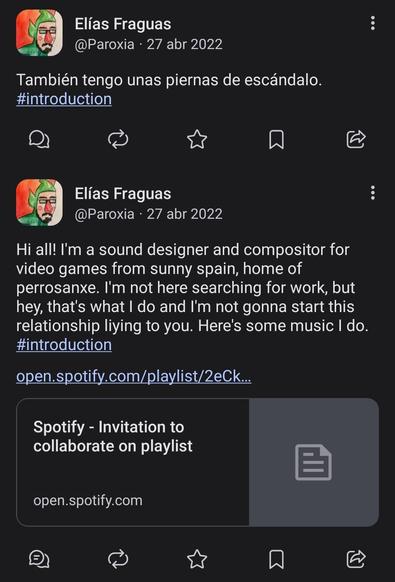The width and height of the screenshot is (395, 582).
Task: Bookmark the "piernas de escándalo" post
Action: [276, 140]
